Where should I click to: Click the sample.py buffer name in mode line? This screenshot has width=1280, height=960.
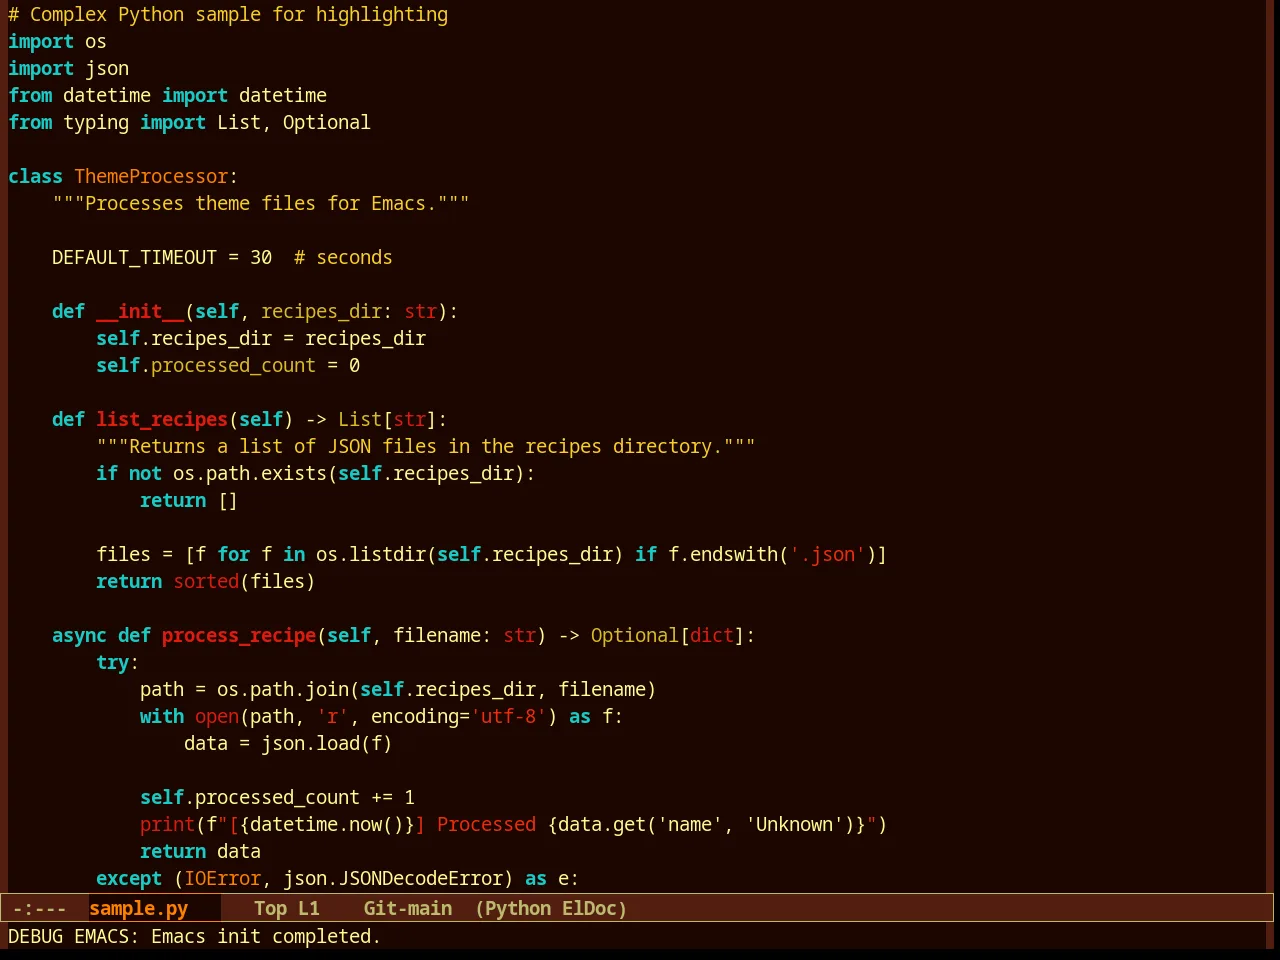pos(138,908)
